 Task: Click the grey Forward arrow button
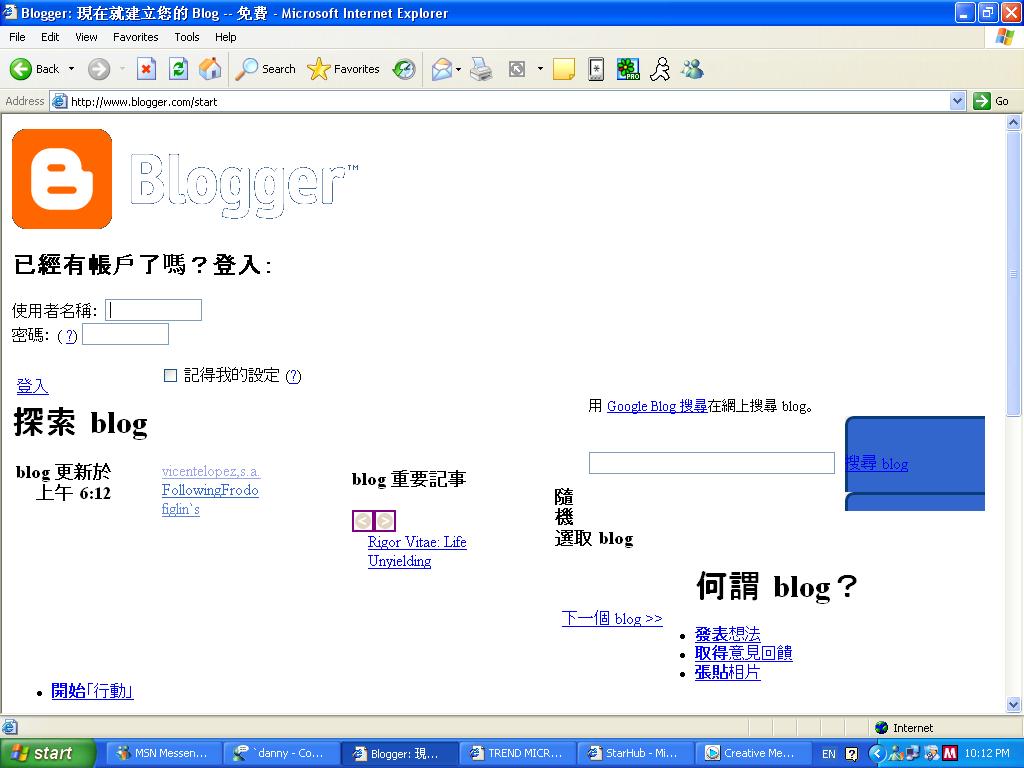click(99, 69)
